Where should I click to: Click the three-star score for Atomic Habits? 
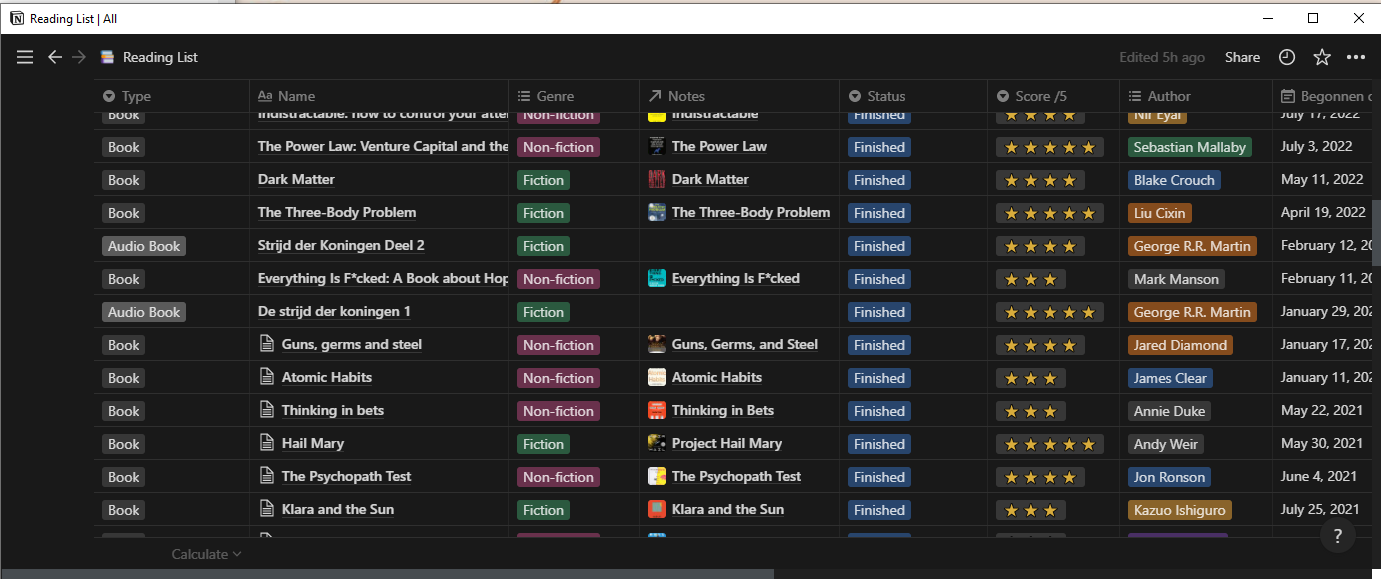click(x=1030, y=378)
